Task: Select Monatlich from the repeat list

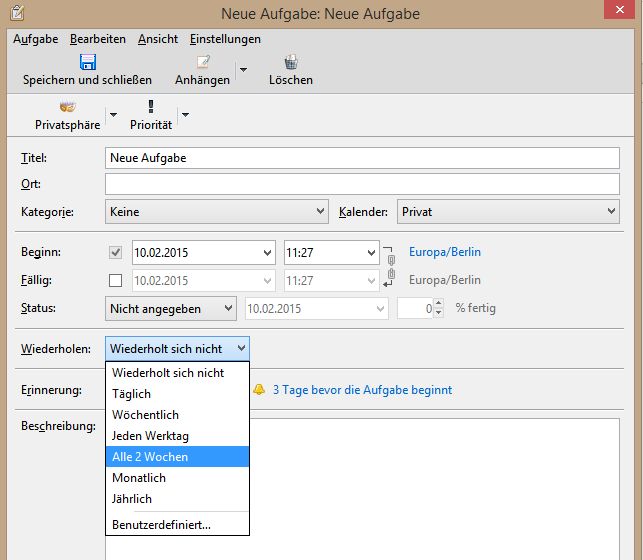Action: (x=139, y=478)
